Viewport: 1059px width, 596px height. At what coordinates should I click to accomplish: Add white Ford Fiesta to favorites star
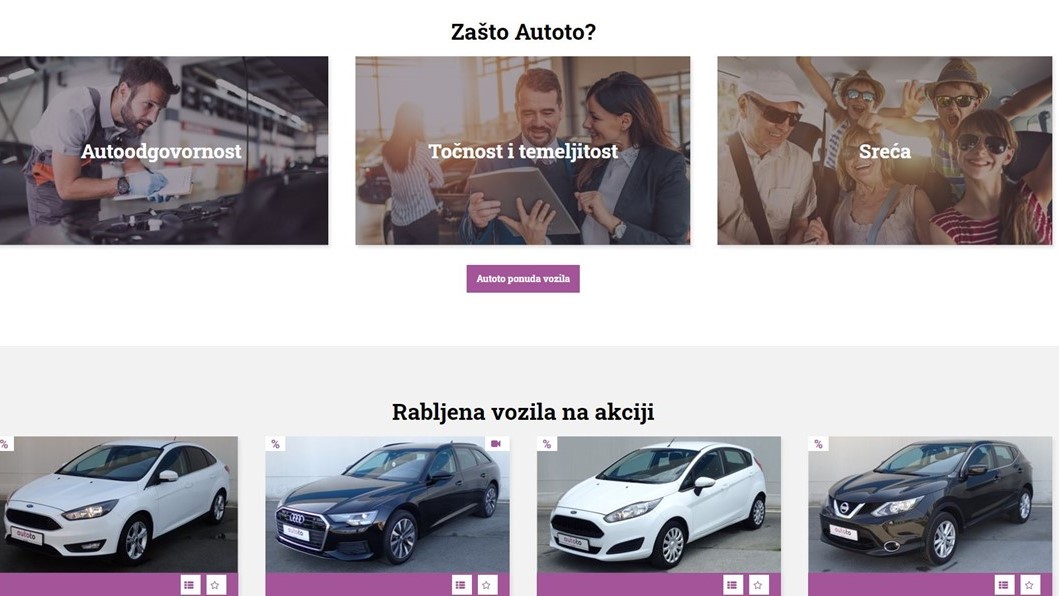point(758,585)
